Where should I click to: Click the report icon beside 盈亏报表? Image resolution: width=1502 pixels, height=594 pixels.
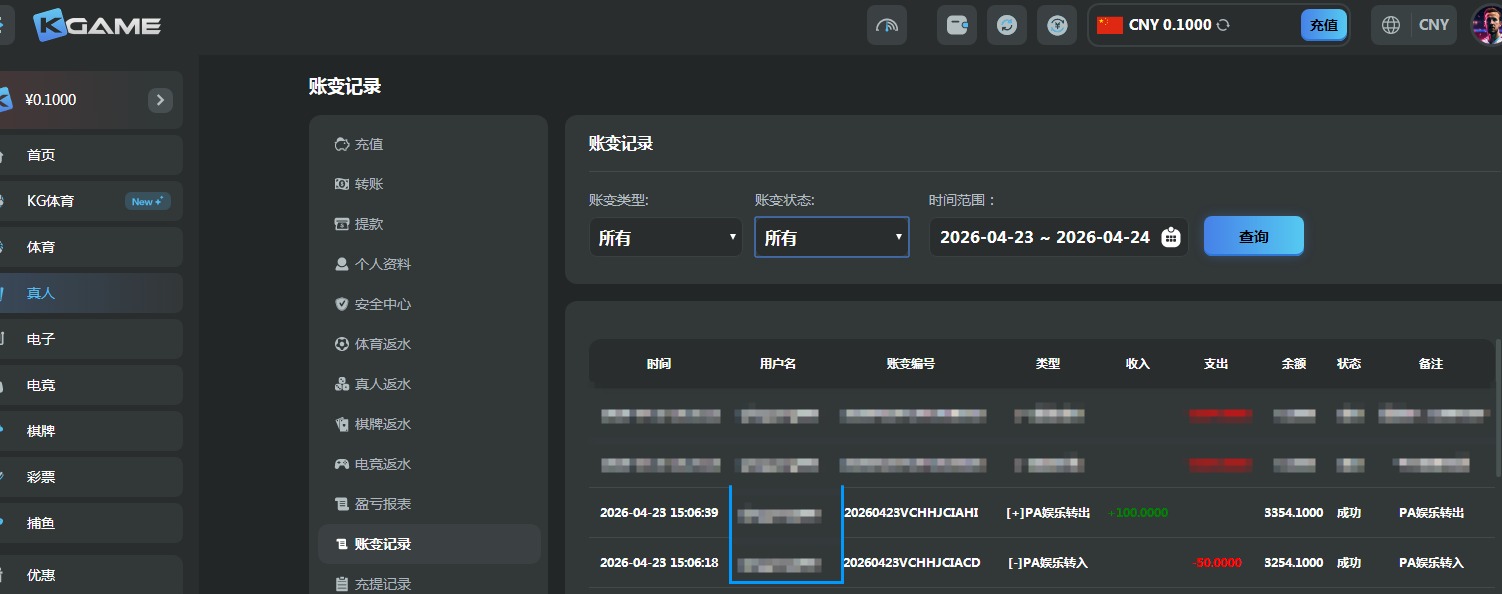click(342, 504)
